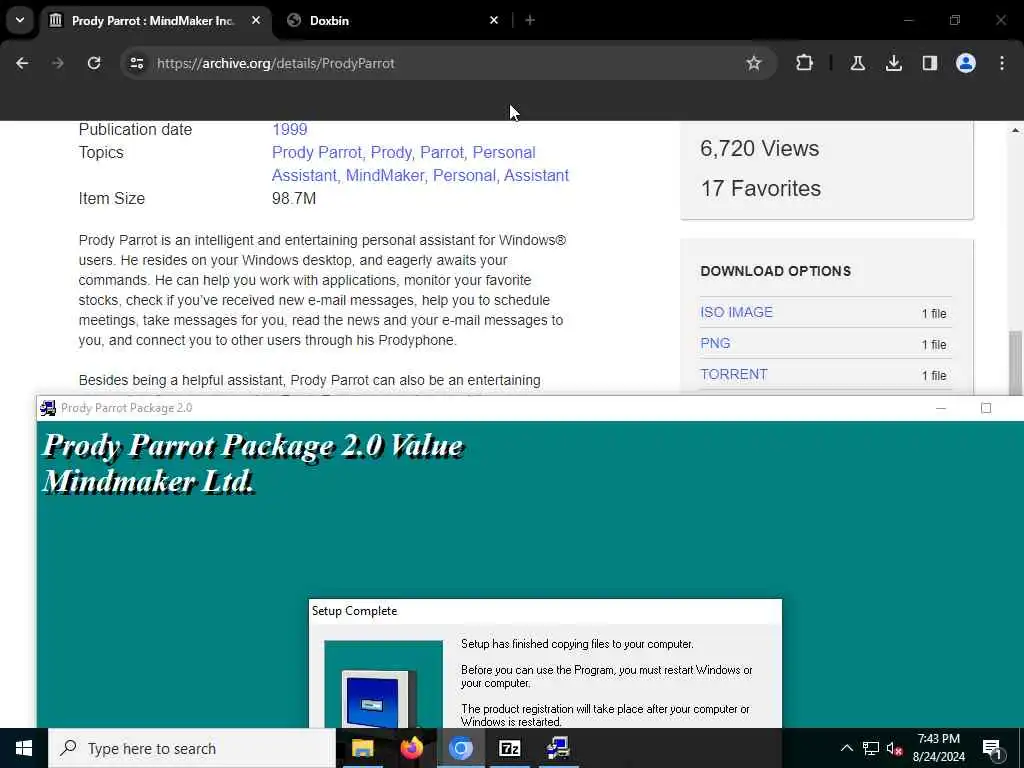Open a new browser tab
The image size is (1024, 768).
point(530,21)
